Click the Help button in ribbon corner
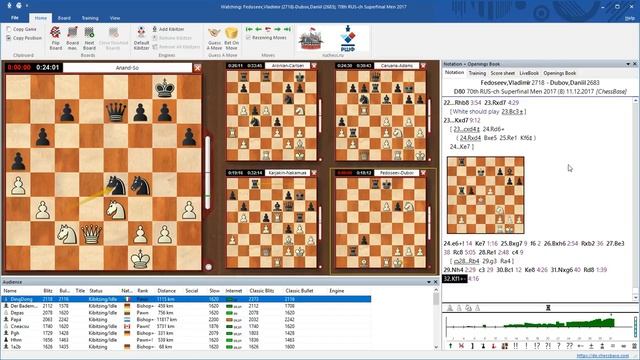The image size is (640, 360). click(630, 18)
